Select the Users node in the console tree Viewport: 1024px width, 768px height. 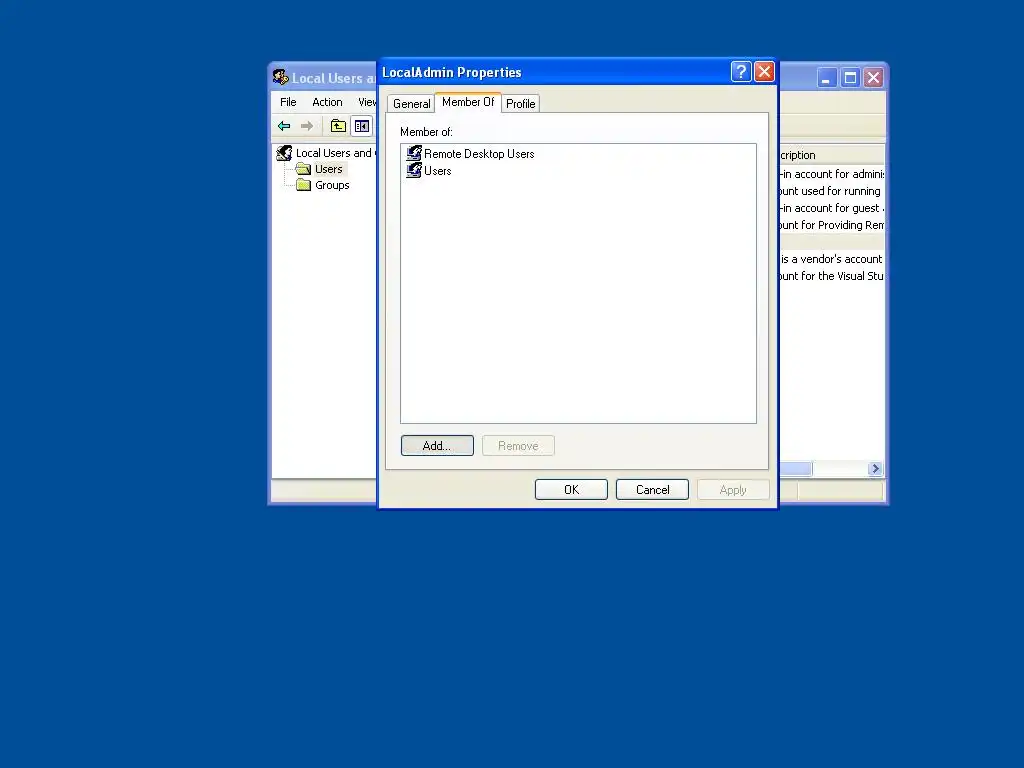coord(328,169)
